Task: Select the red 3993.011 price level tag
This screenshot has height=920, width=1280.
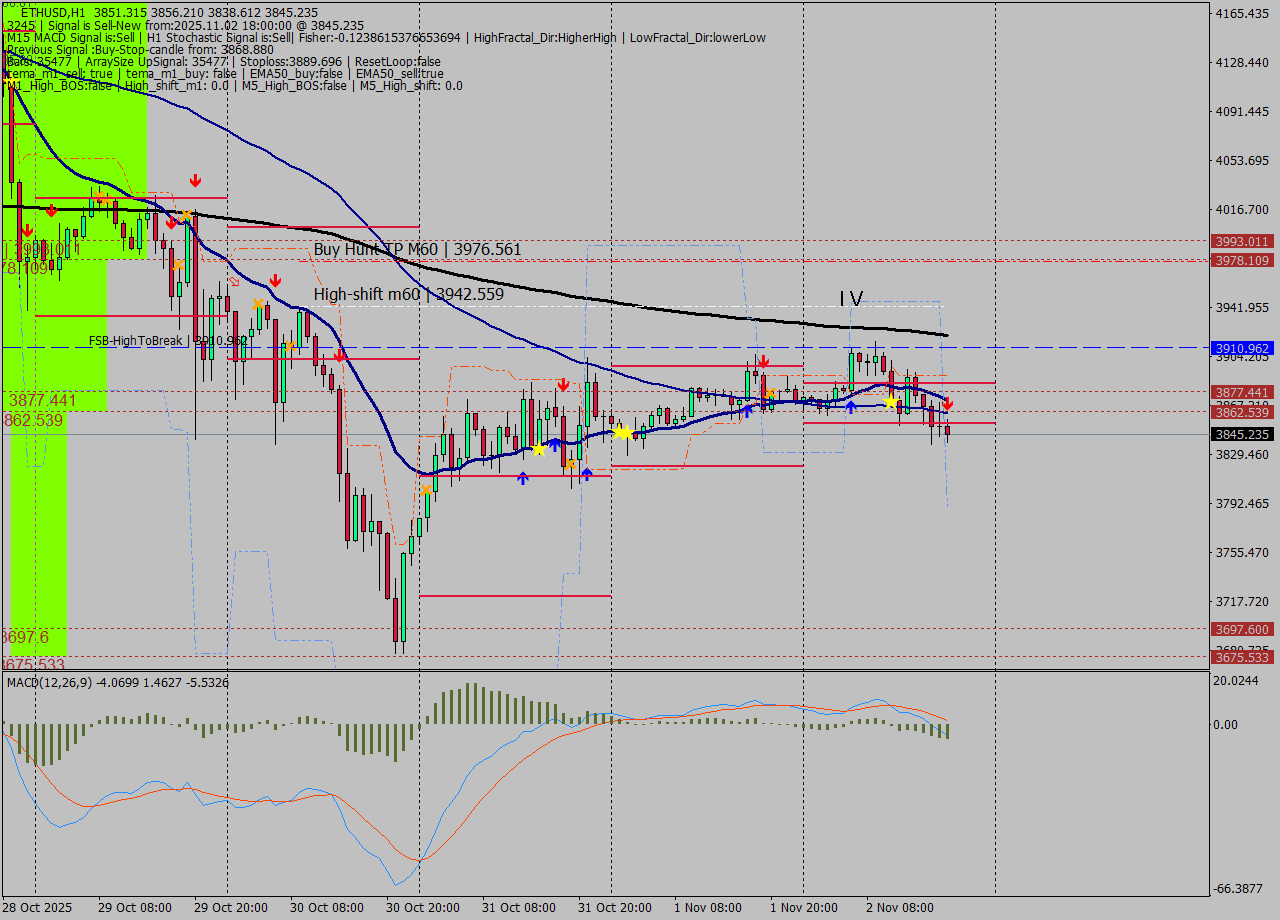Action: pyautogui.click(x=1241, y=241)
